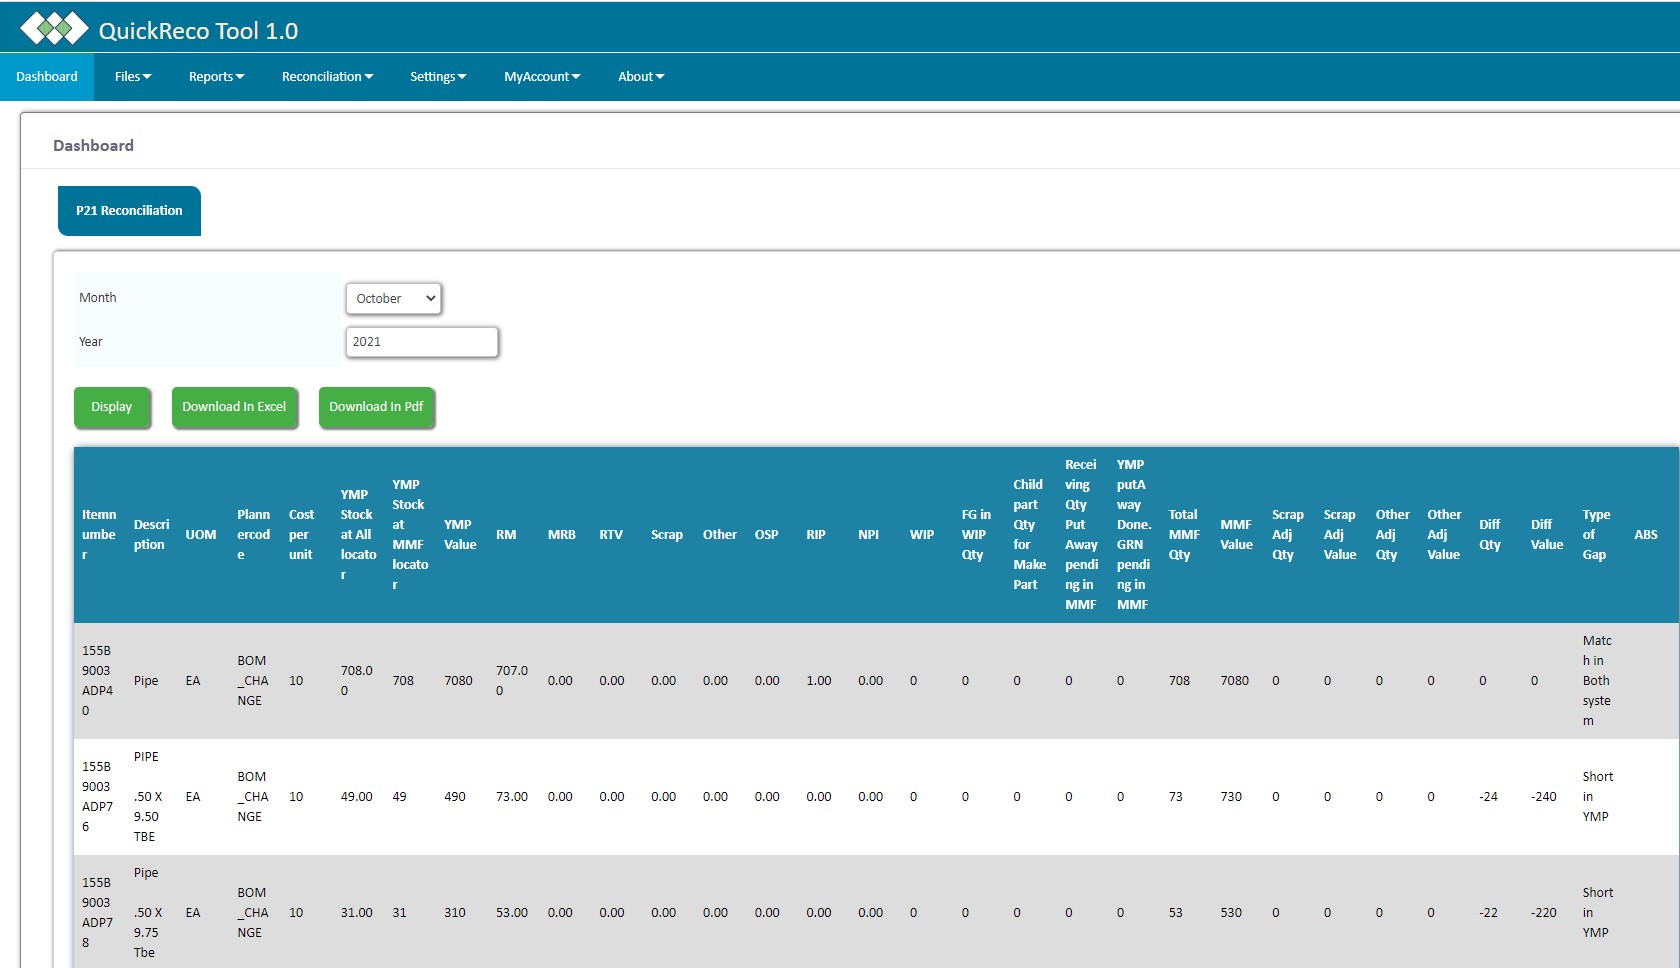Click the Cost per unit column header

coord(301,535)
